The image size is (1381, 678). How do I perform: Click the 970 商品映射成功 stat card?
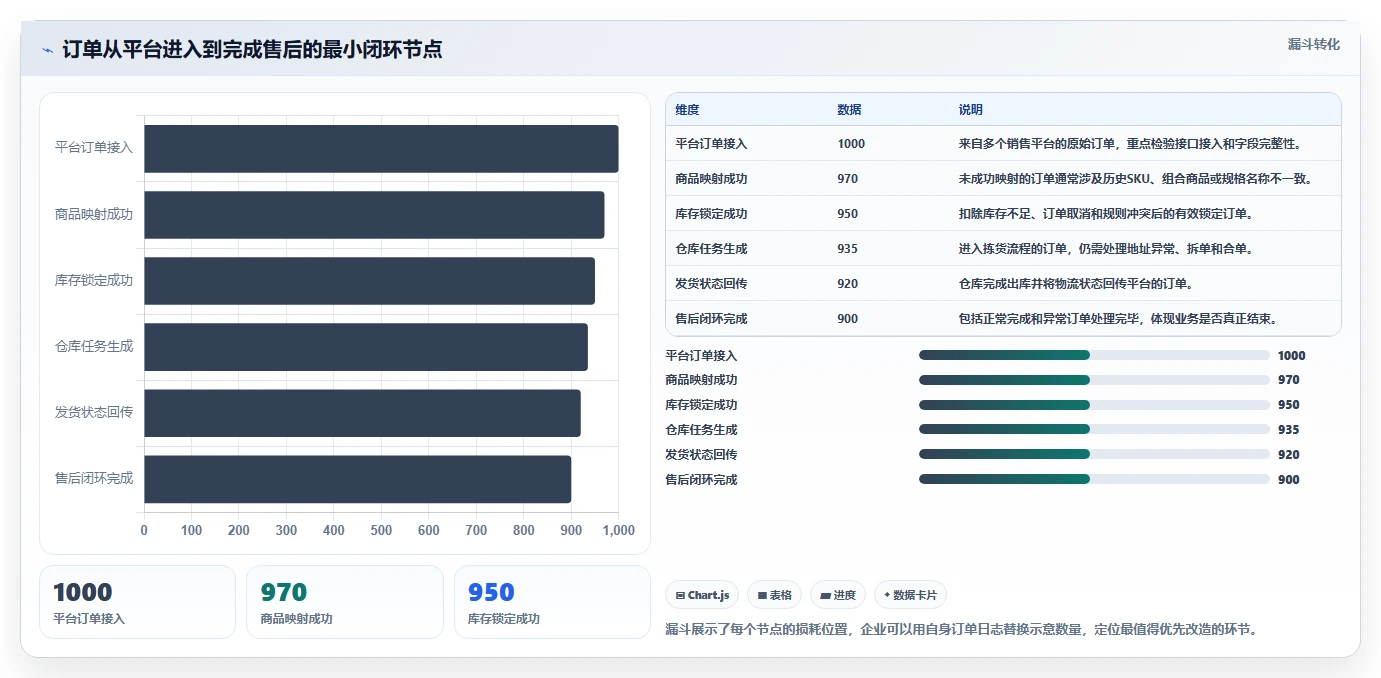[344, 602]
